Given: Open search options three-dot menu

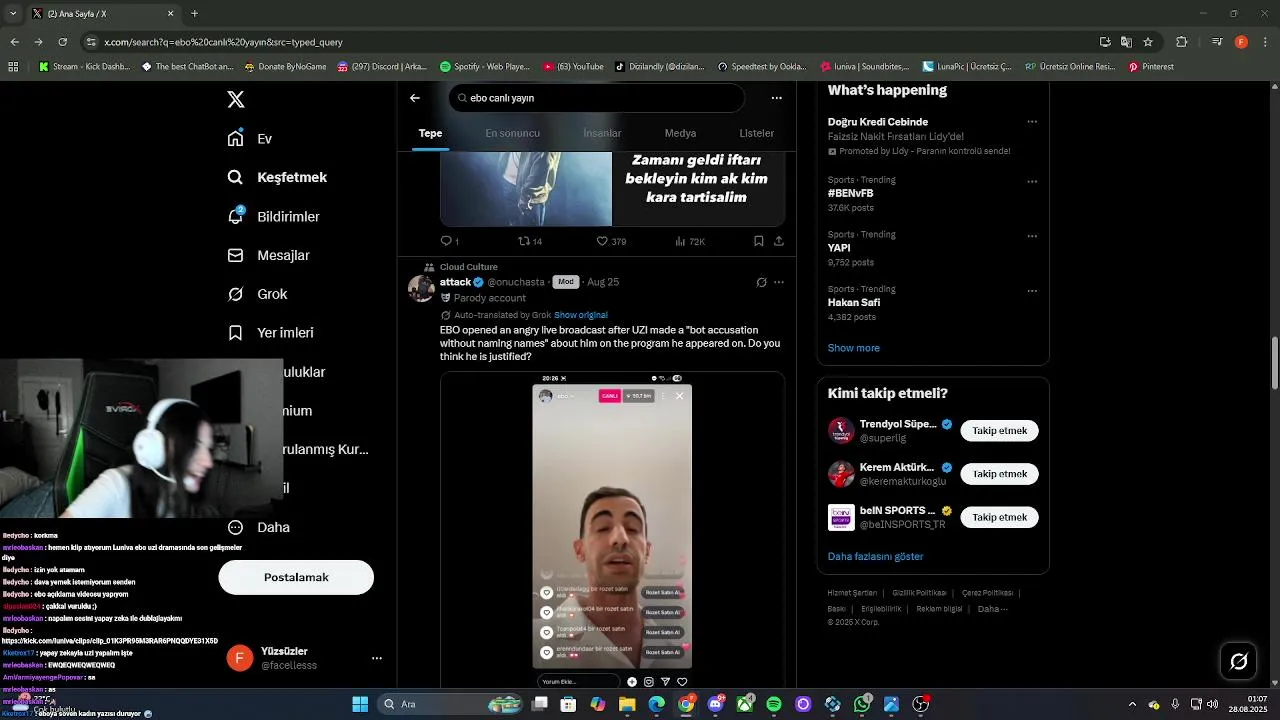Looking at the screenshot, I should (x=776, y=98).
